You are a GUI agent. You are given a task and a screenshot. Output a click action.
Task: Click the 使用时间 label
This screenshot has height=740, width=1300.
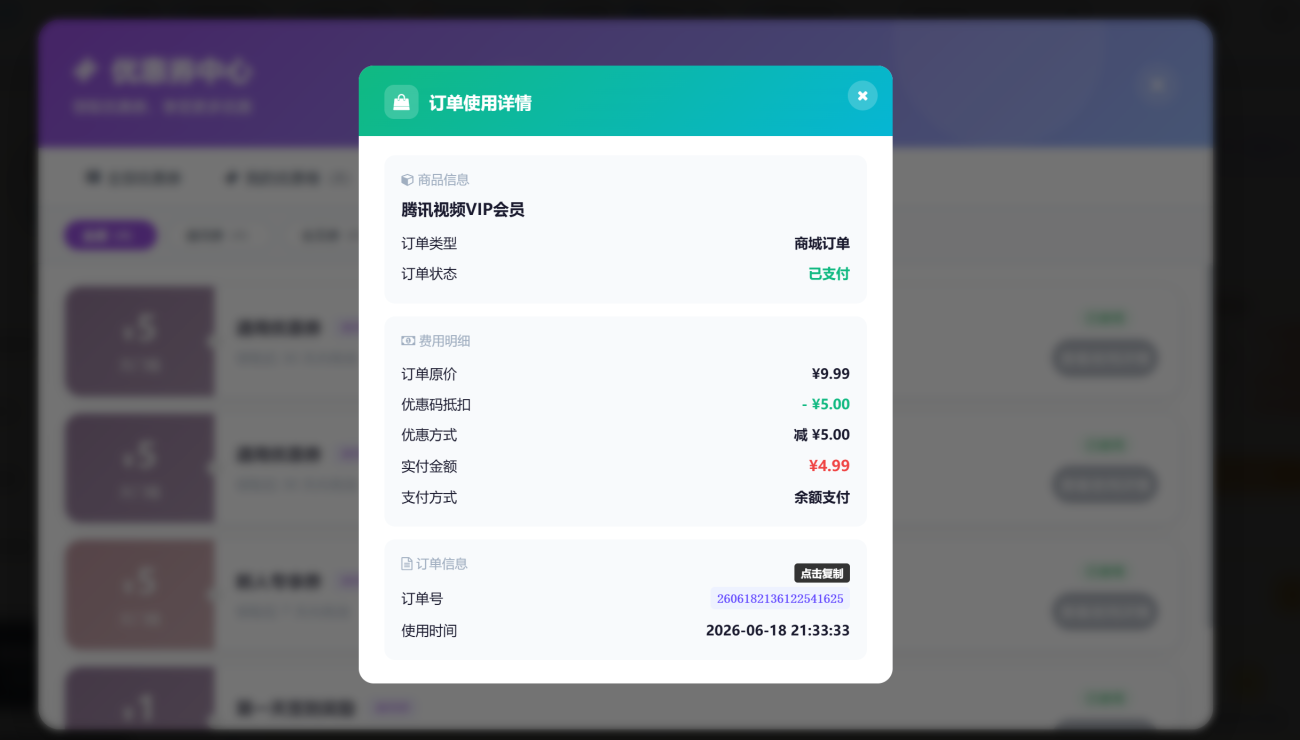[x=429, y=631]
